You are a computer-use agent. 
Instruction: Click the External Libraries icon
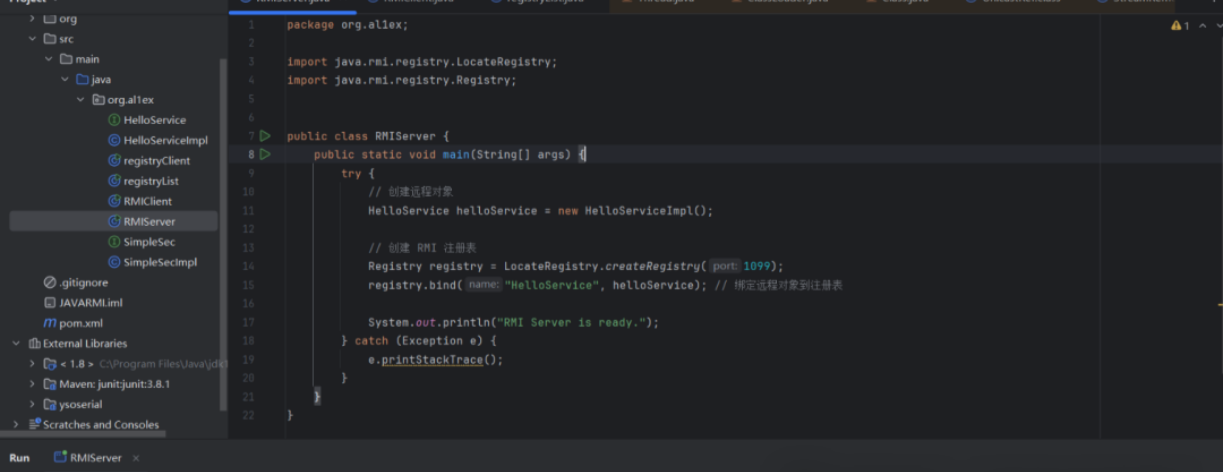coord(34,343)
